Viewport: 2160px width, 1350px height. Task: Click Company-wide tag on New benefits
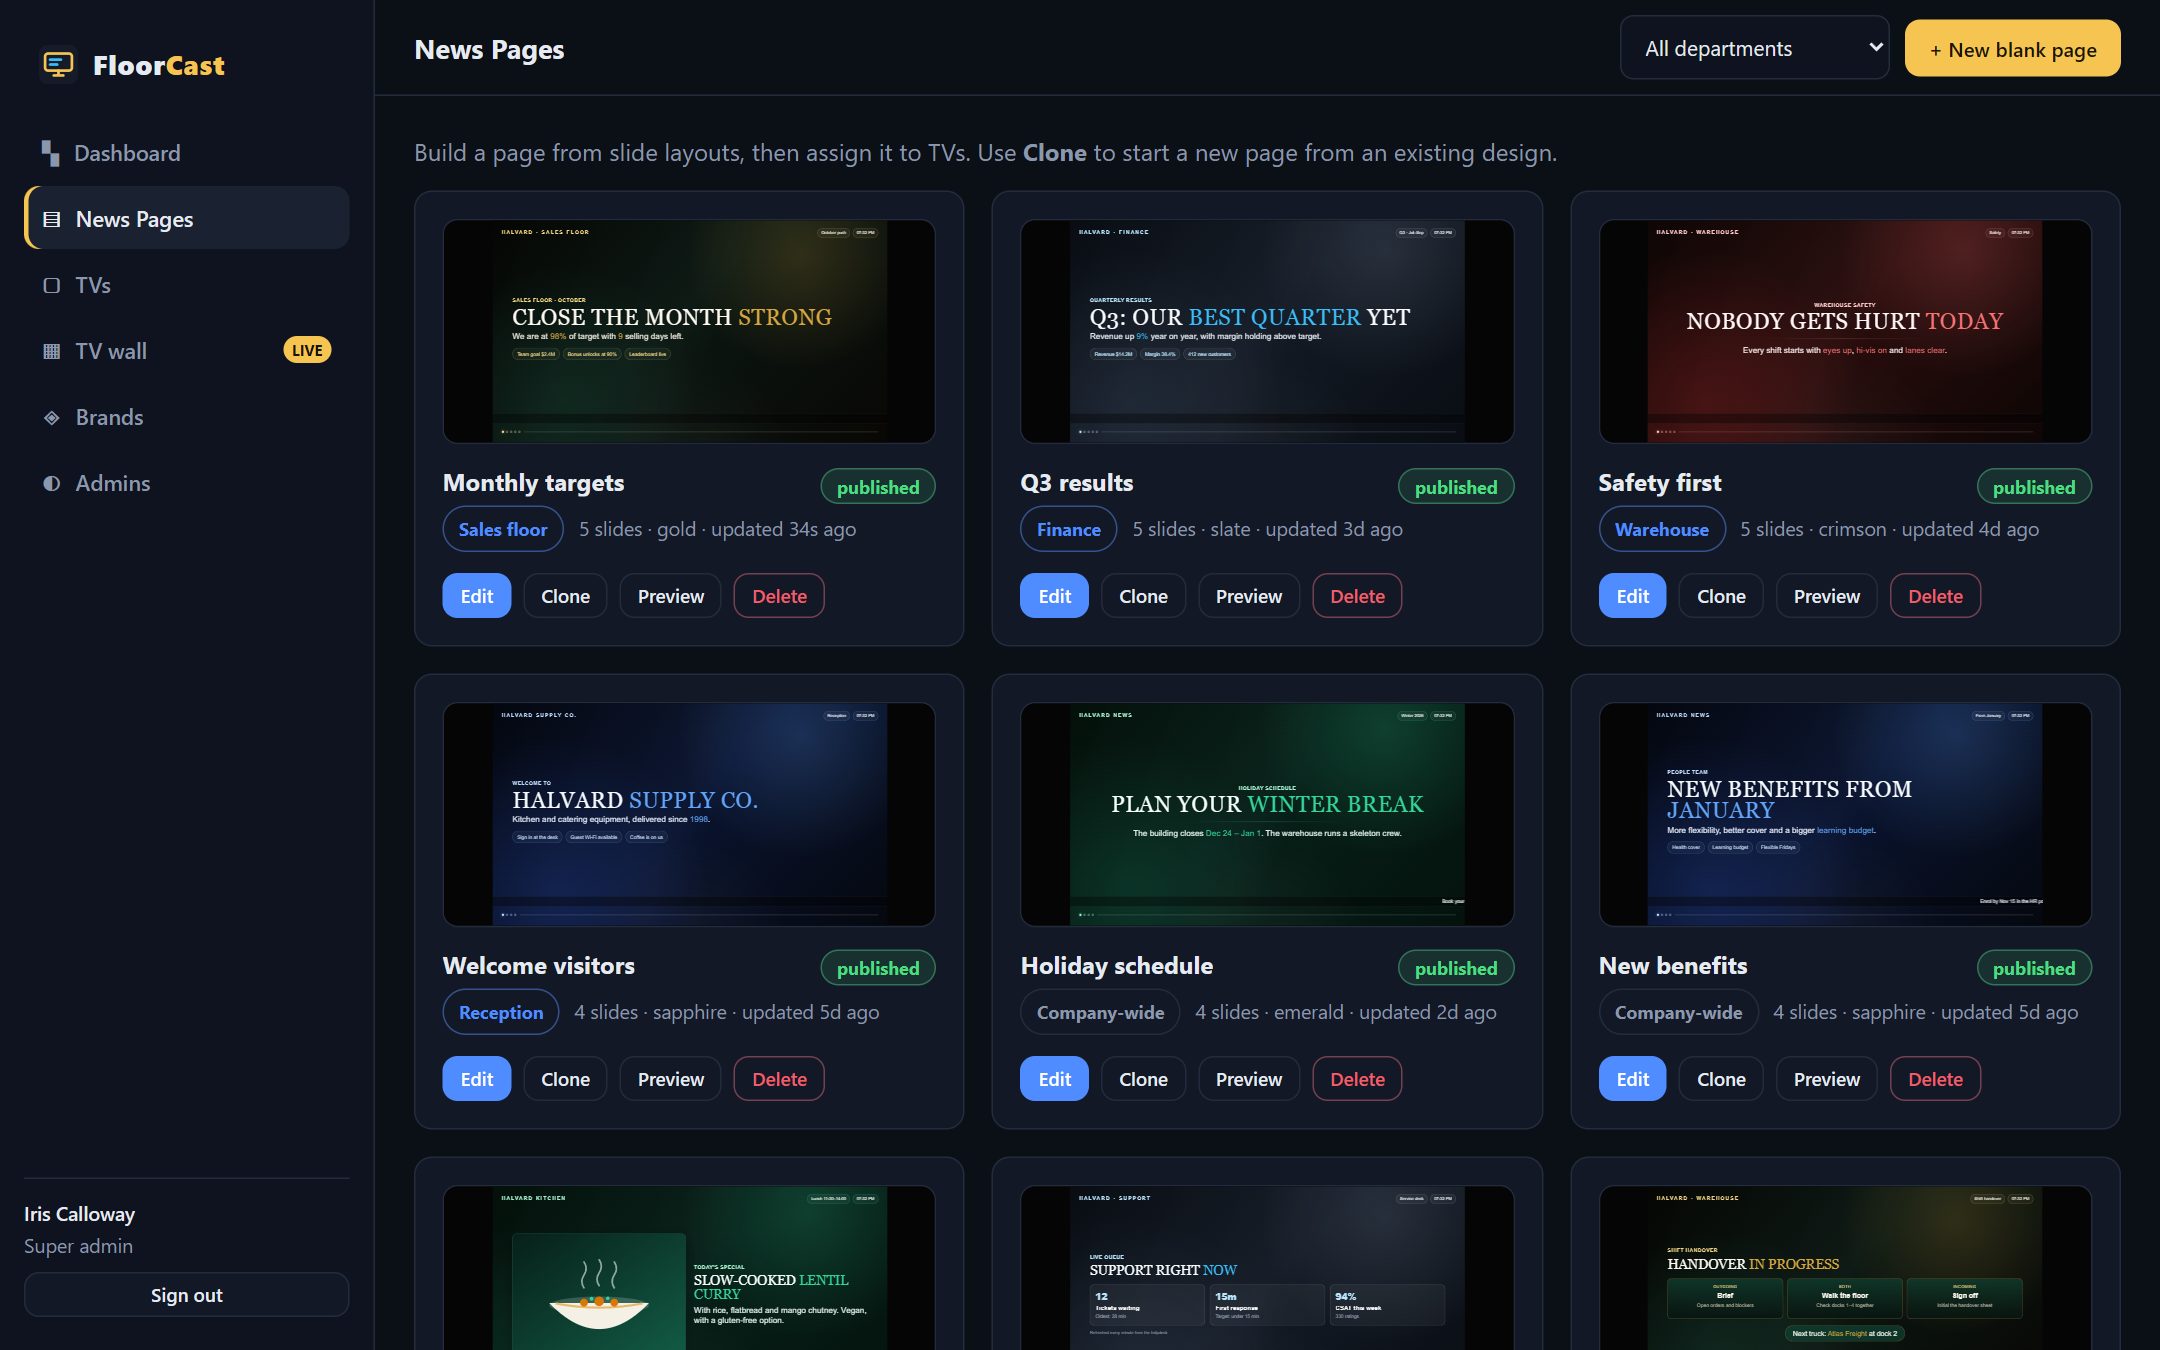click(1678, 1012)
